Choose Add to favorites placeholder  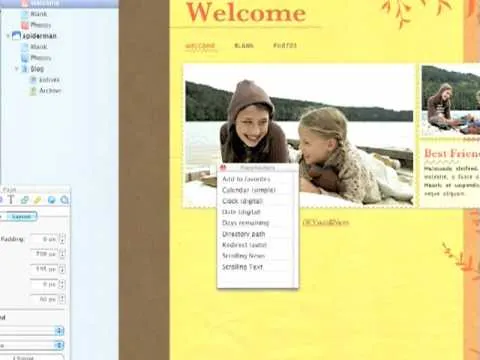(x=246, y=179)
